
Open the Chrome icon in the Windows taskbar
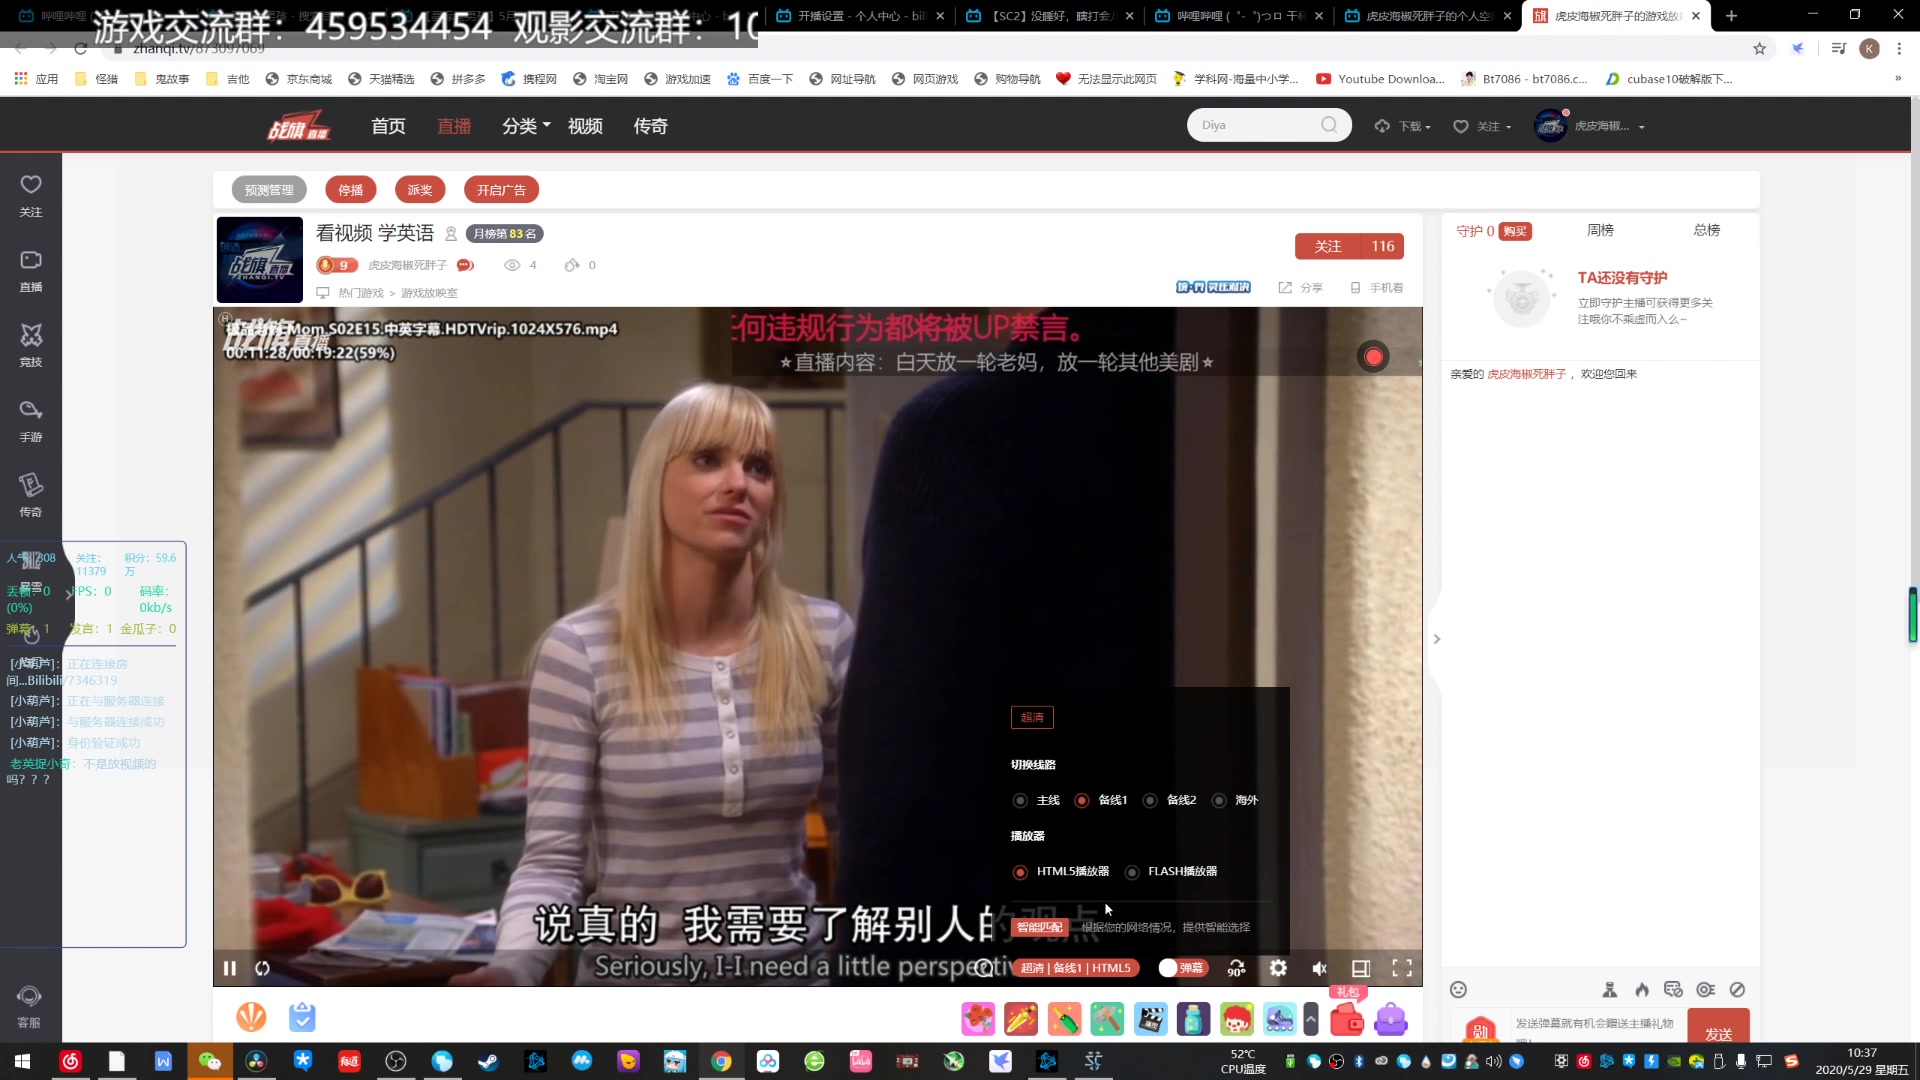click(x=721, y=1061)
